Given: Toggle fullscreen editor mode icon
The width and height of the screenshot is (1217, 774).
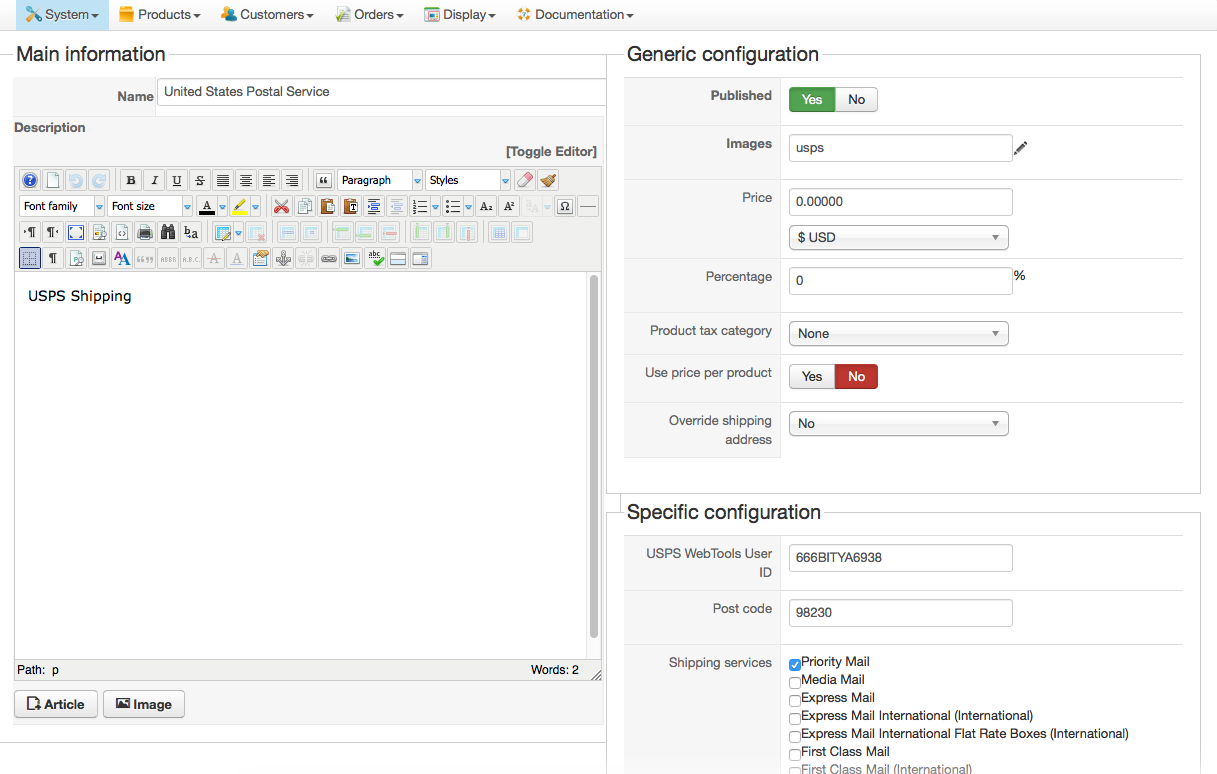Looking at the screenshot, I should pos(76,232).
